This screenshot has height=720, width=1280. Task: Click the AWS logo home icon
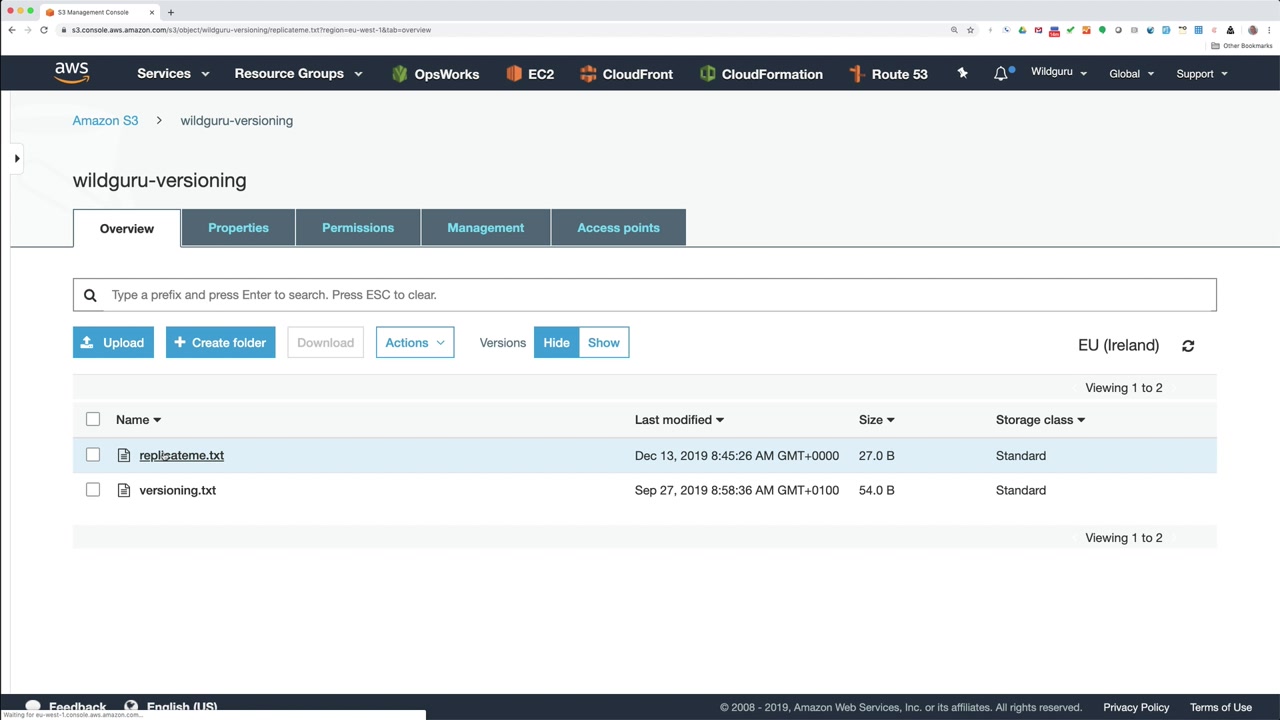pos(72,73)
